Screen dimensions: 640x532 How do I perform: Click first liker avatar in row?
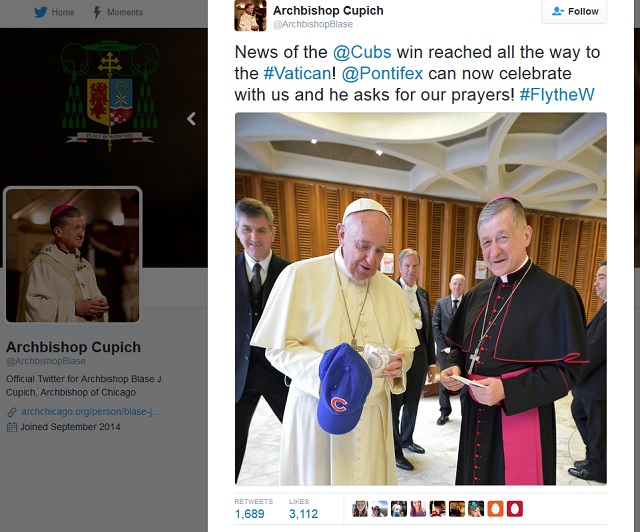(360, 509)
